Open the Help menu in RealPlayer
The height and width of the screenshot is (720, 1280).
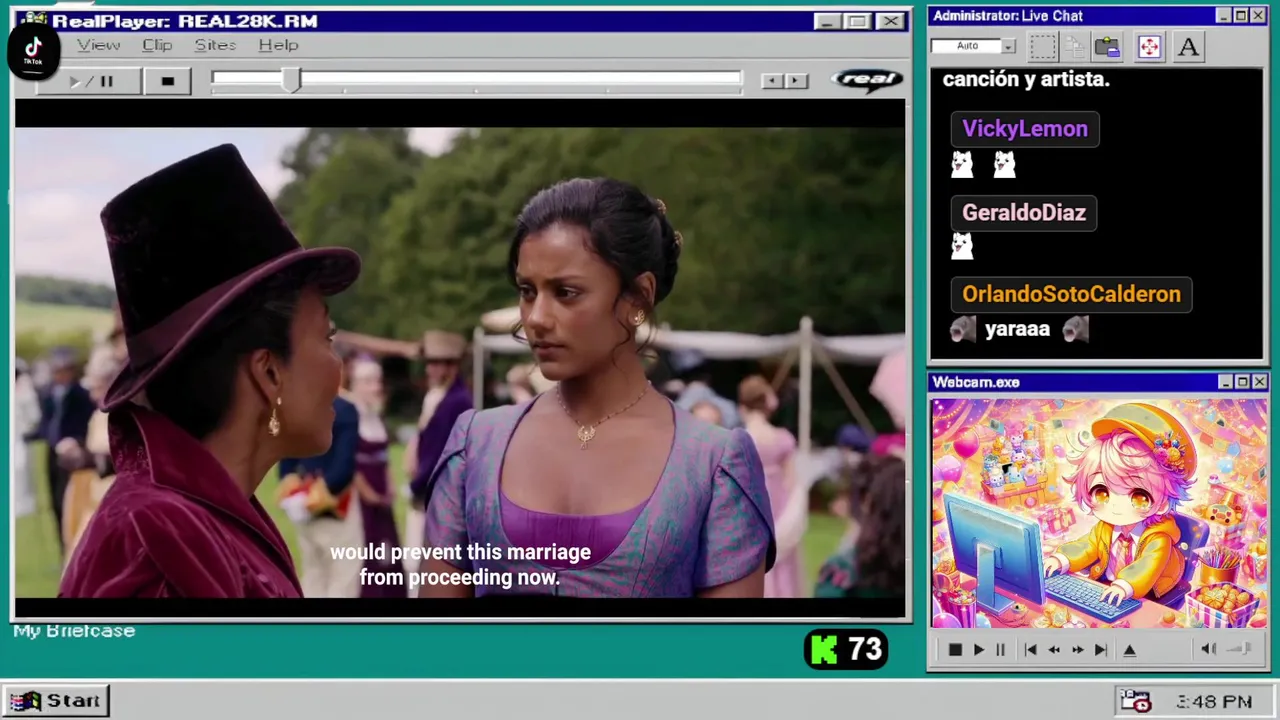(278, 45)
